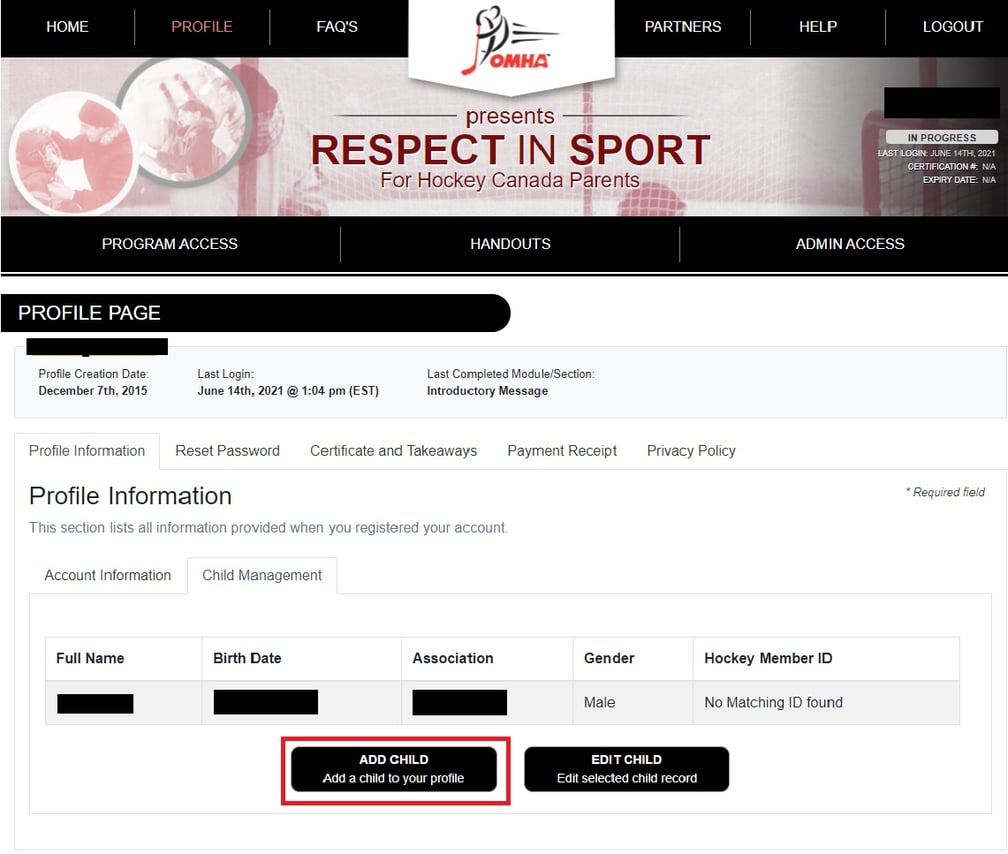Image resolution: width=1008 pixels, height=854 pixels.
Task: Click EDIT CHILD to edit selected record
Action: [x=626, y=769]
